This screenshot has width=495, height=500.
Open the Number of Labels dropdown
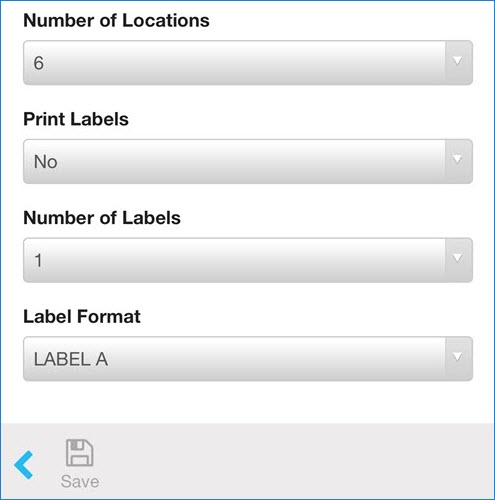pyautogui.click(x=248, y=260)
